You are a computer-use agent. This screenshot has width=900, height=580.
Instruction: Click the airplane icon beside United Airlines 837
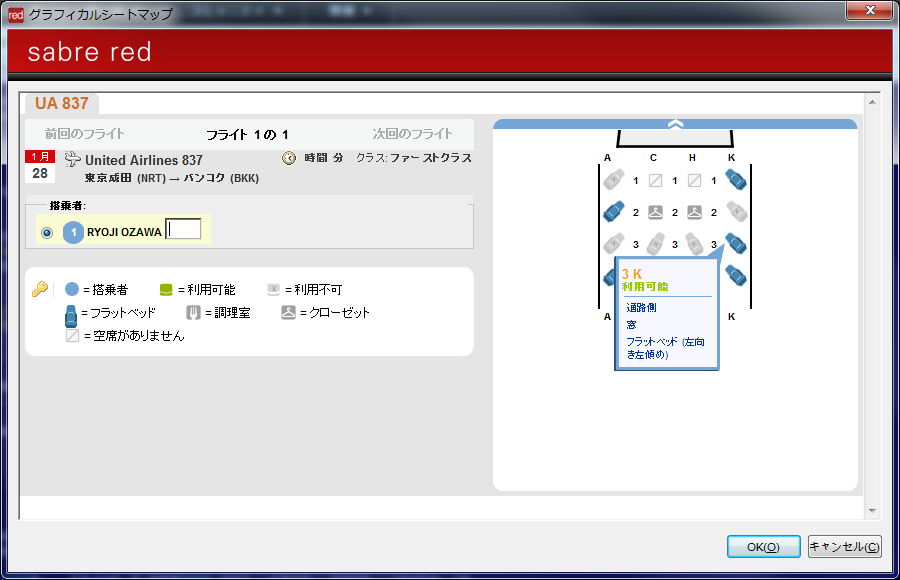(72, 159)
